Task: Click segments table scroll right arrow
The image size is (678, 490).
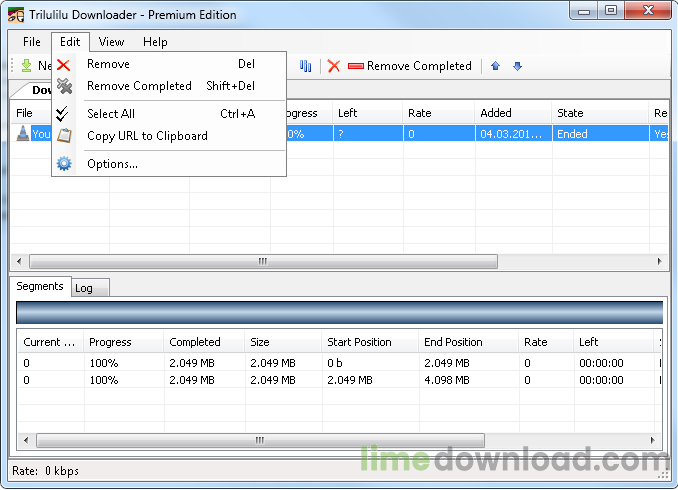Action: [x=652, y=440]
